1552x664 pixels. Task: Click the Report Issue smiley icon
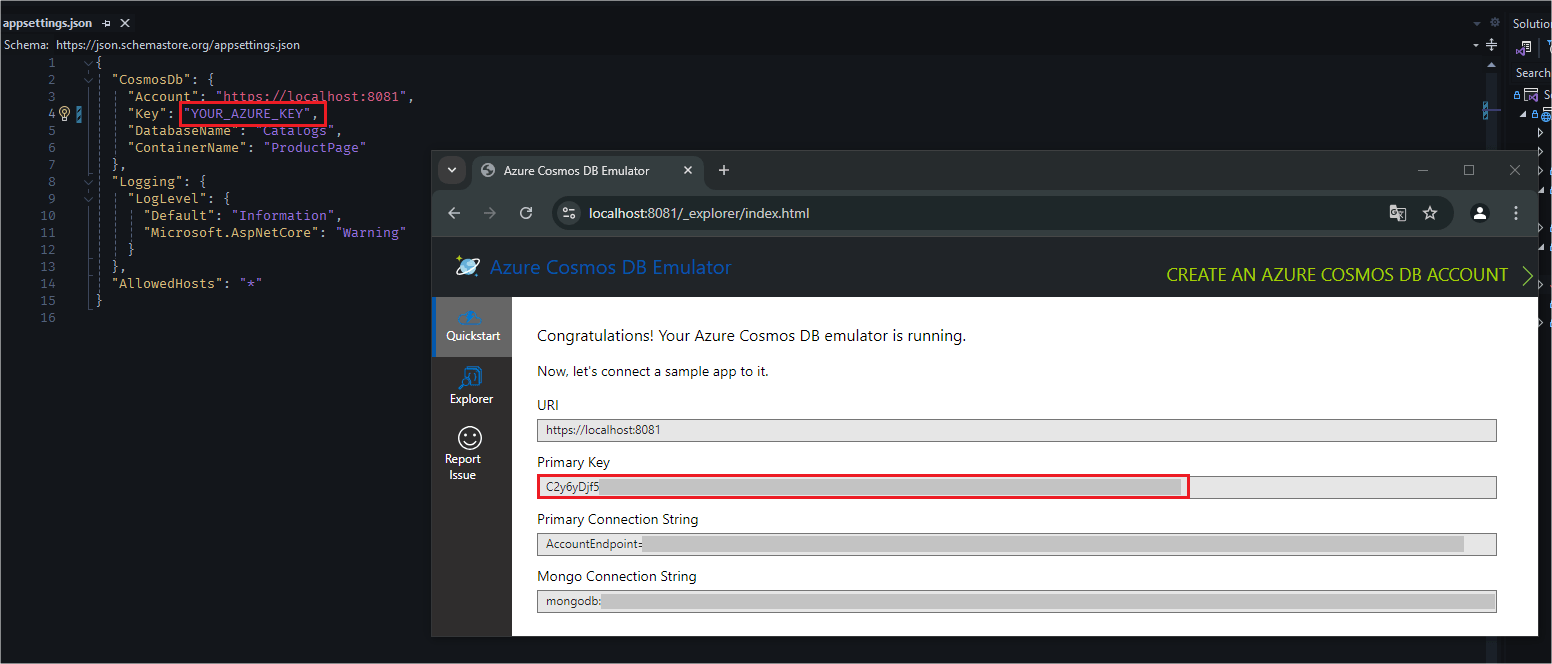click(470, 438)
